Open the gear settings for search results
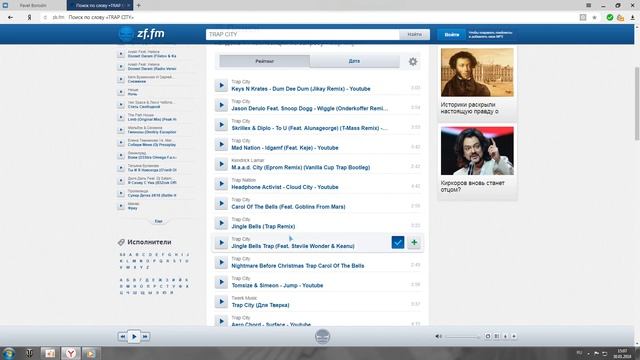 click(x=413, y=62)
